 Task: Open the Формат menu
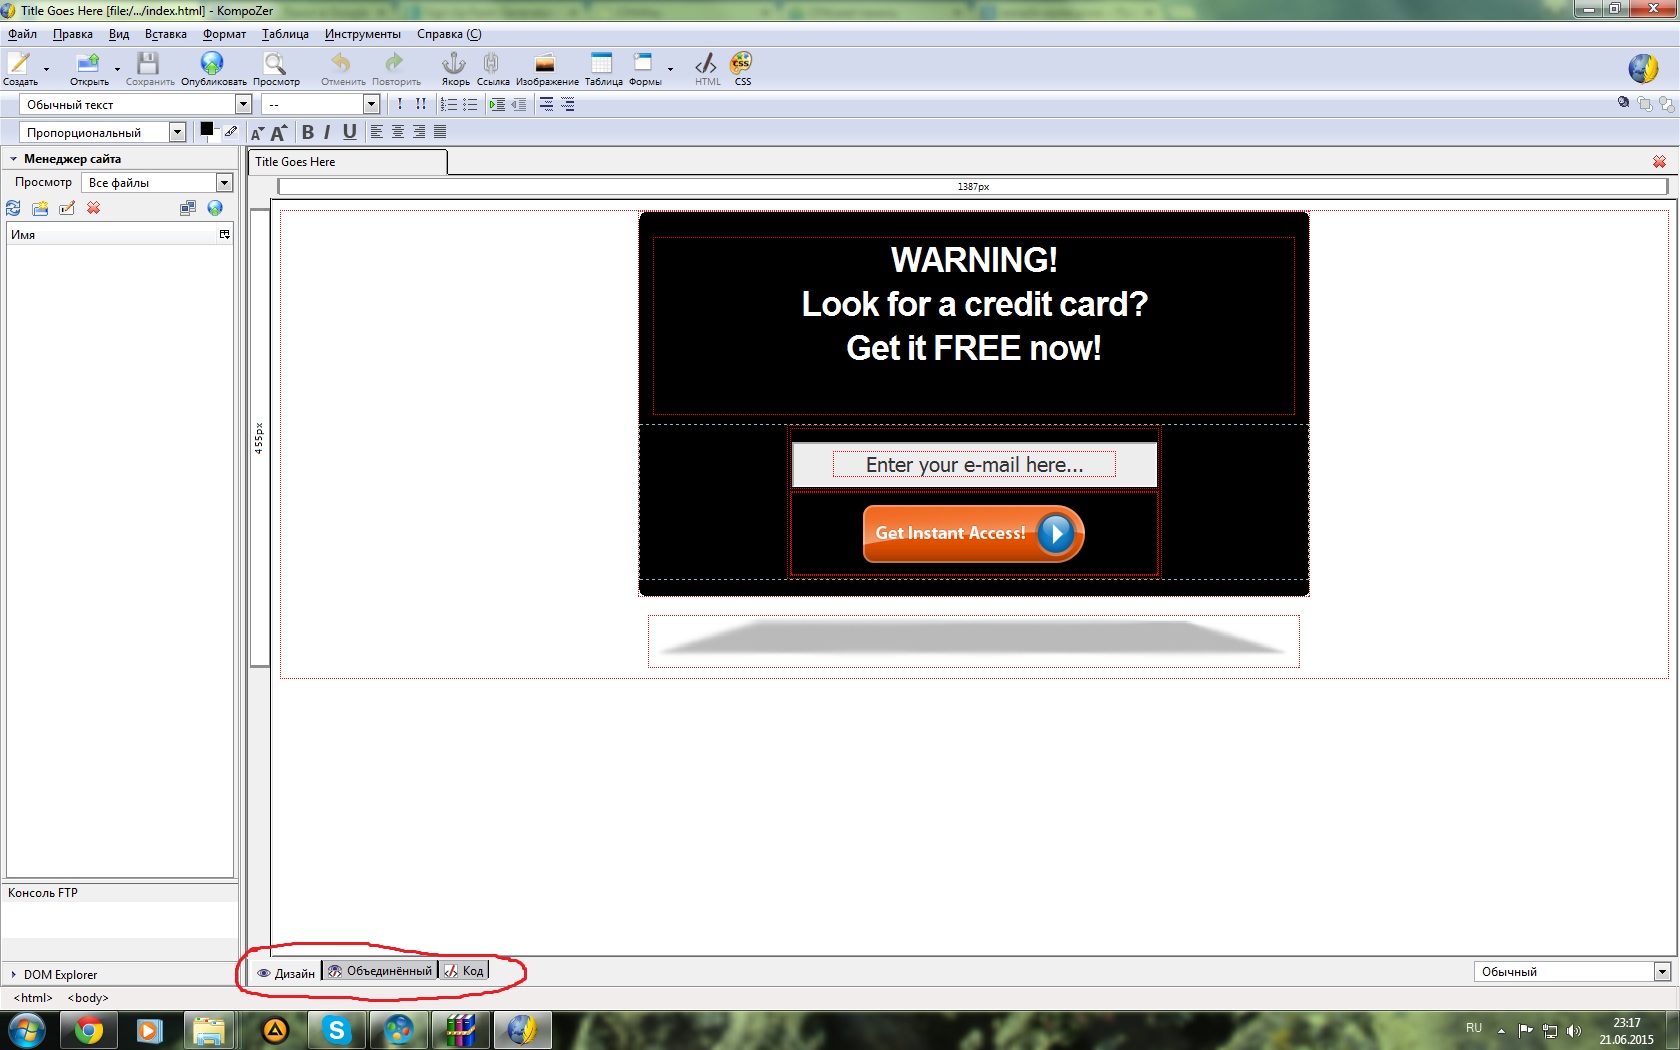pyautogui.click(x=224, y=34)
